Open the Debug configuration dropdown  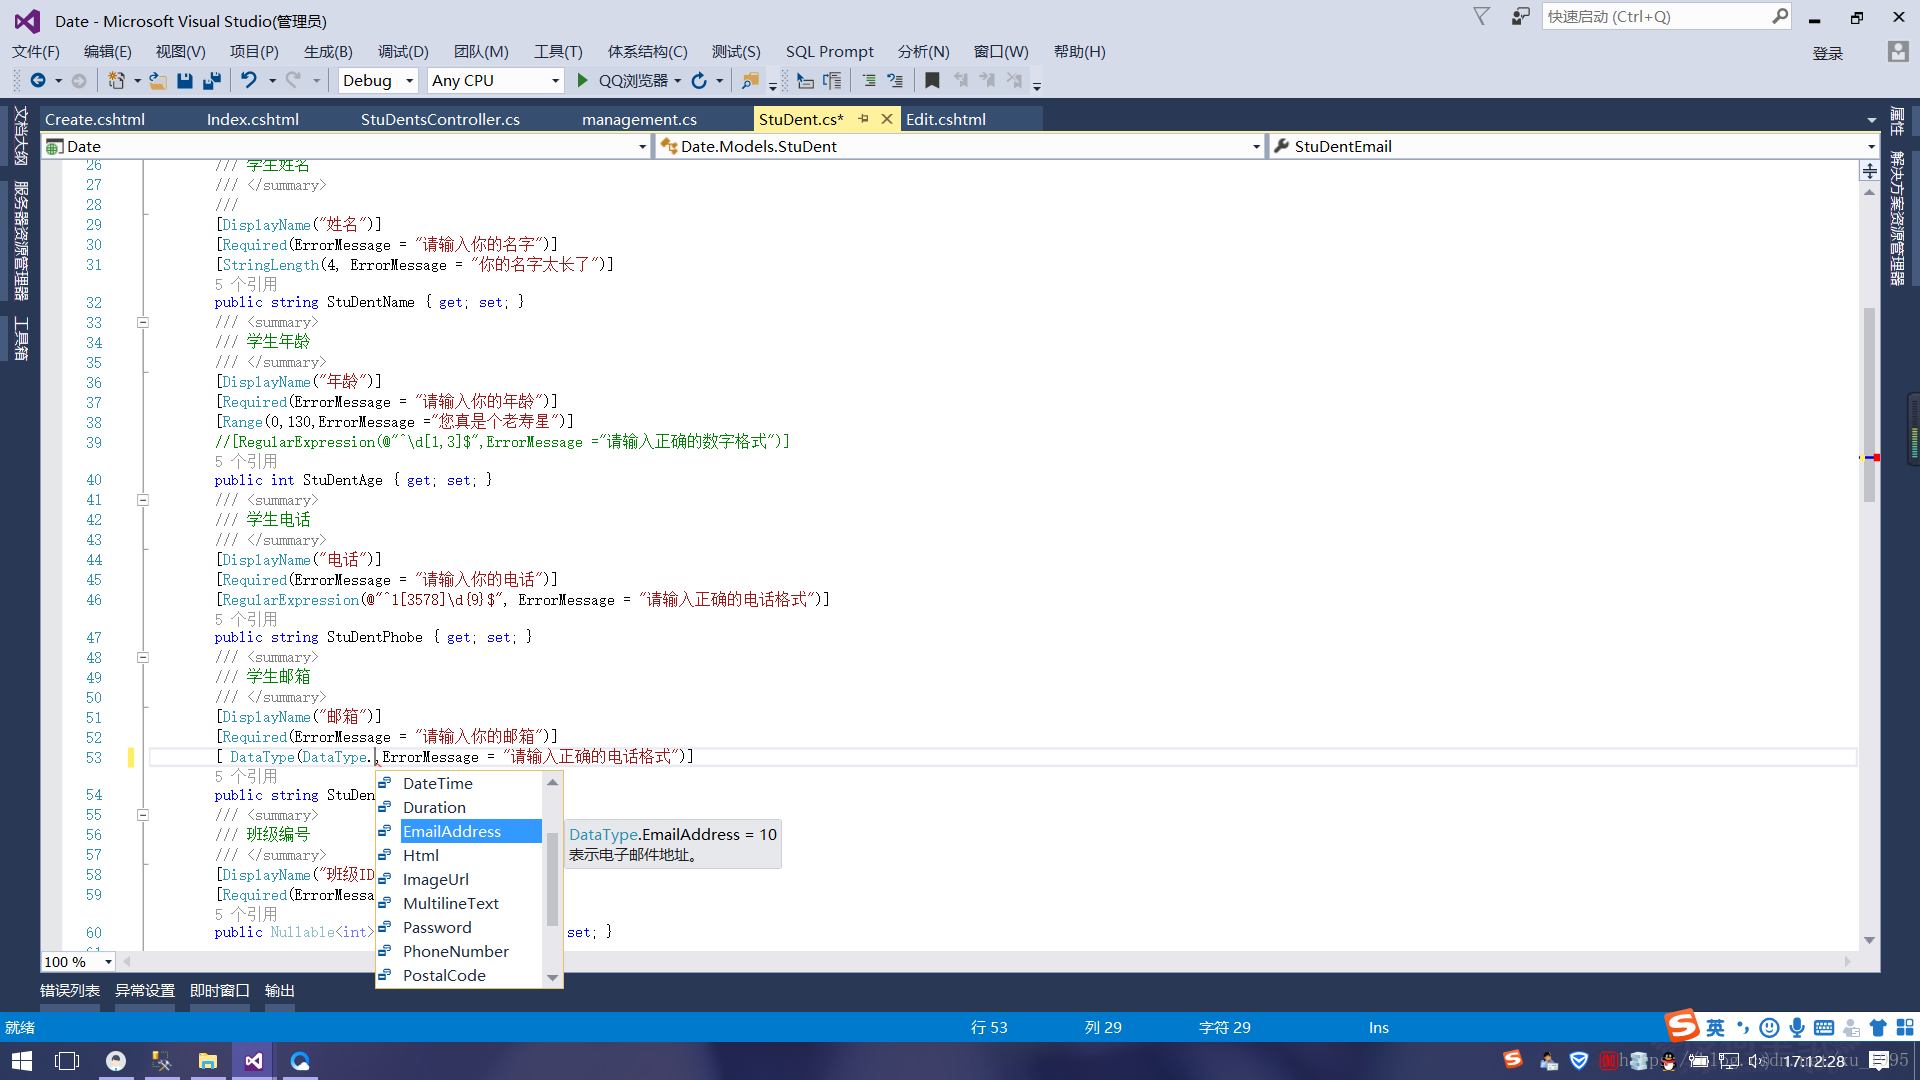409,81
